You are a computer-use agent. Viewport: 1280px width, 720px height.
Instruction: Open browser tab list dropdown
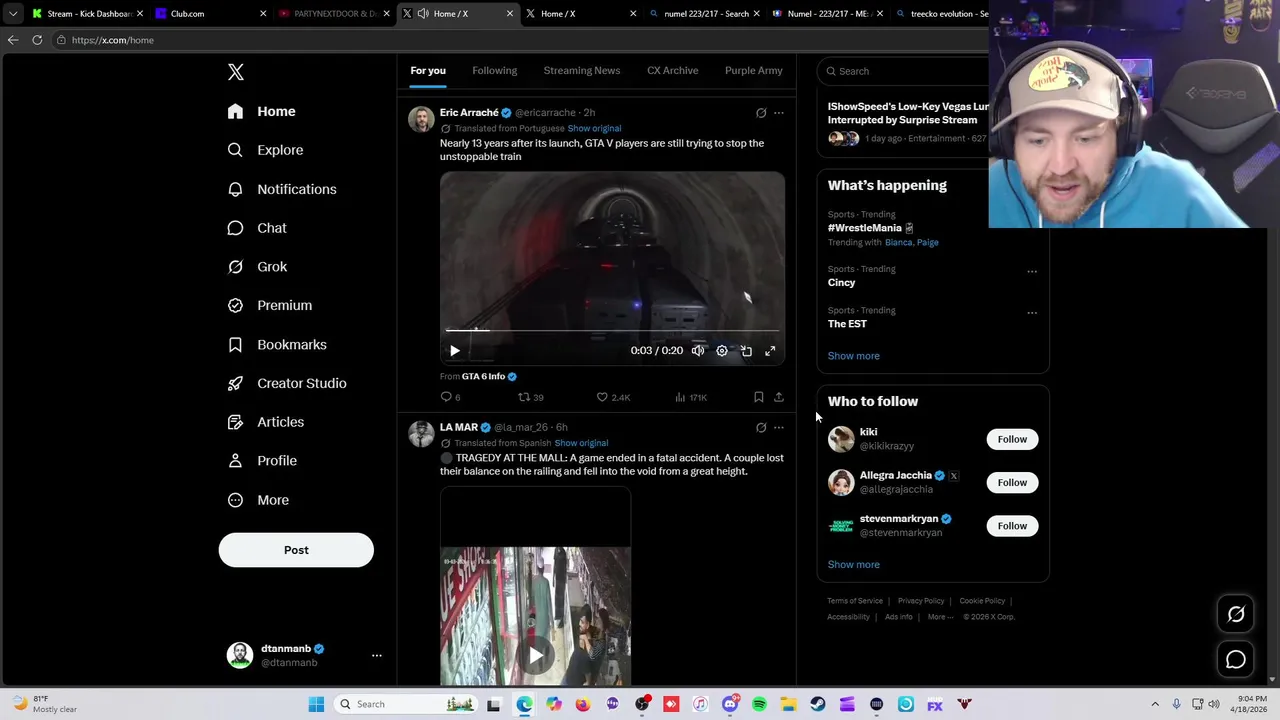pyautogui.click(x=13, y=14)
